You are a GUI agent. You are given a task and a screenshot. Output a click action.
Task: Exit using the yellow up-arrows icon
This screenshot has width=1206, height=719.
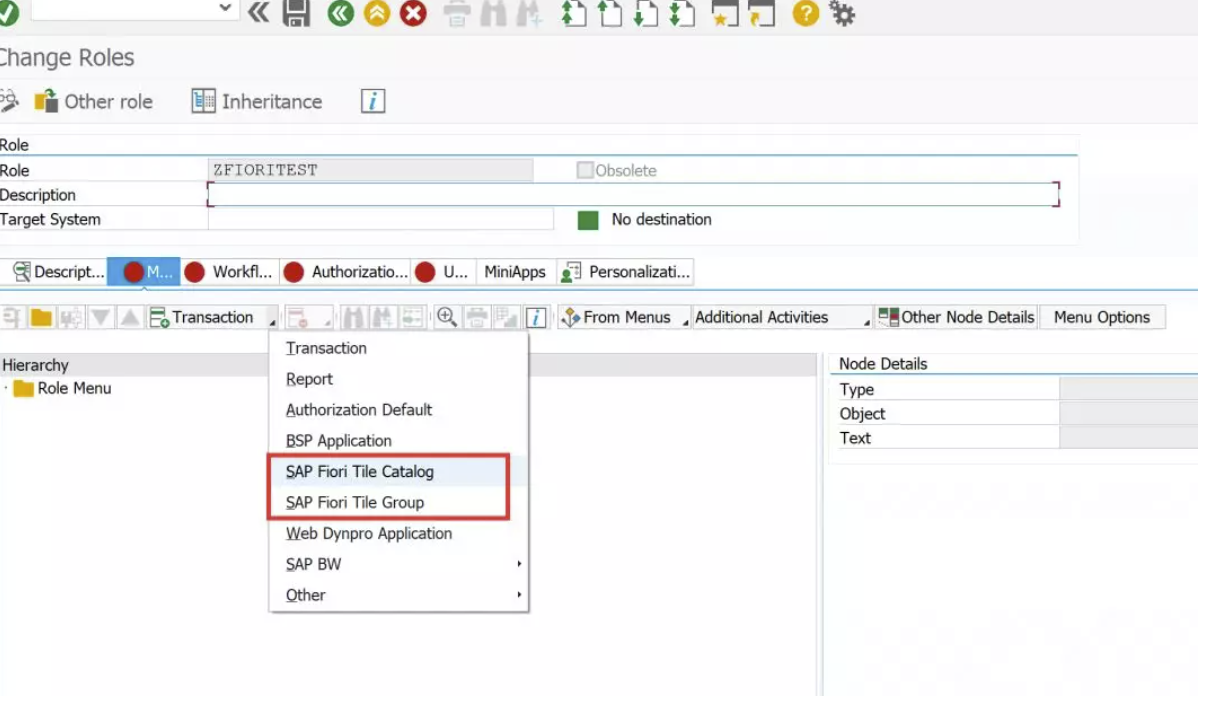pyautogui.click(x=377, y=13)
